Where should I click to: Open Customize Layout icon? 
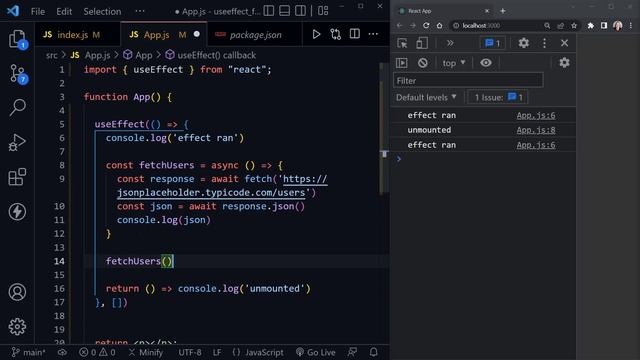(x=323, y=11)
